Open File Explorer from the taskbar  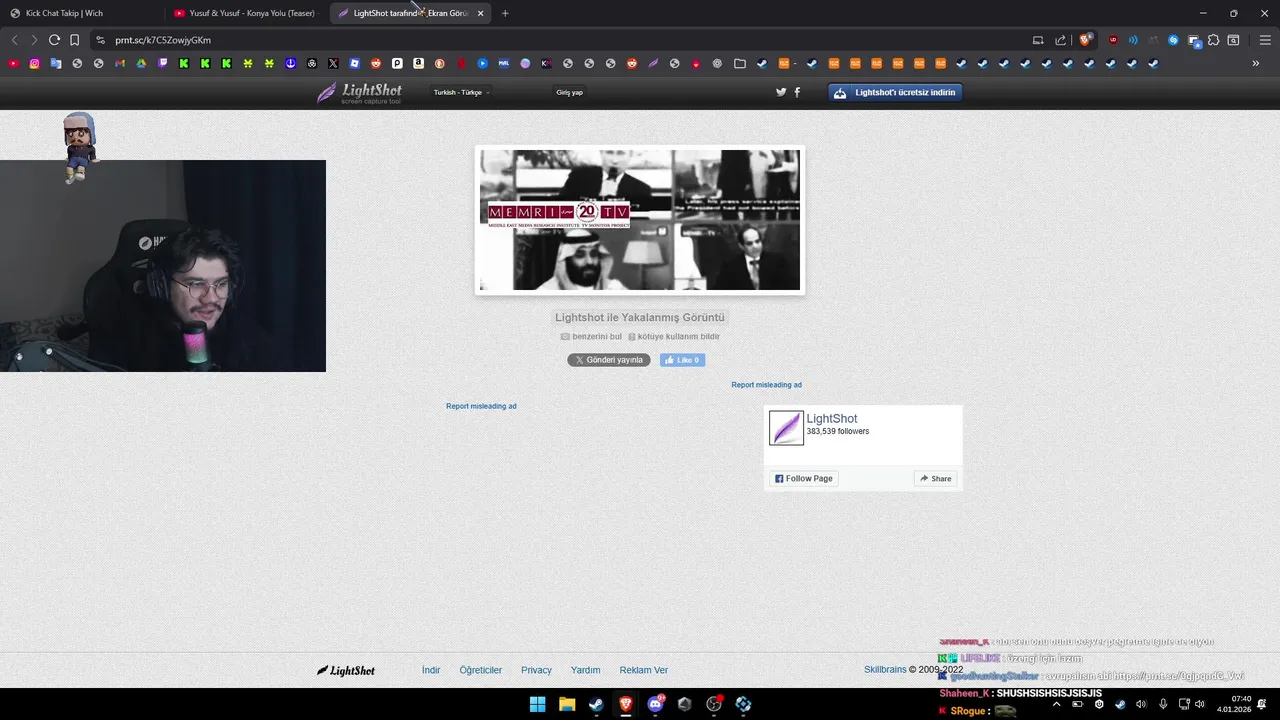(x=567, y=704)
